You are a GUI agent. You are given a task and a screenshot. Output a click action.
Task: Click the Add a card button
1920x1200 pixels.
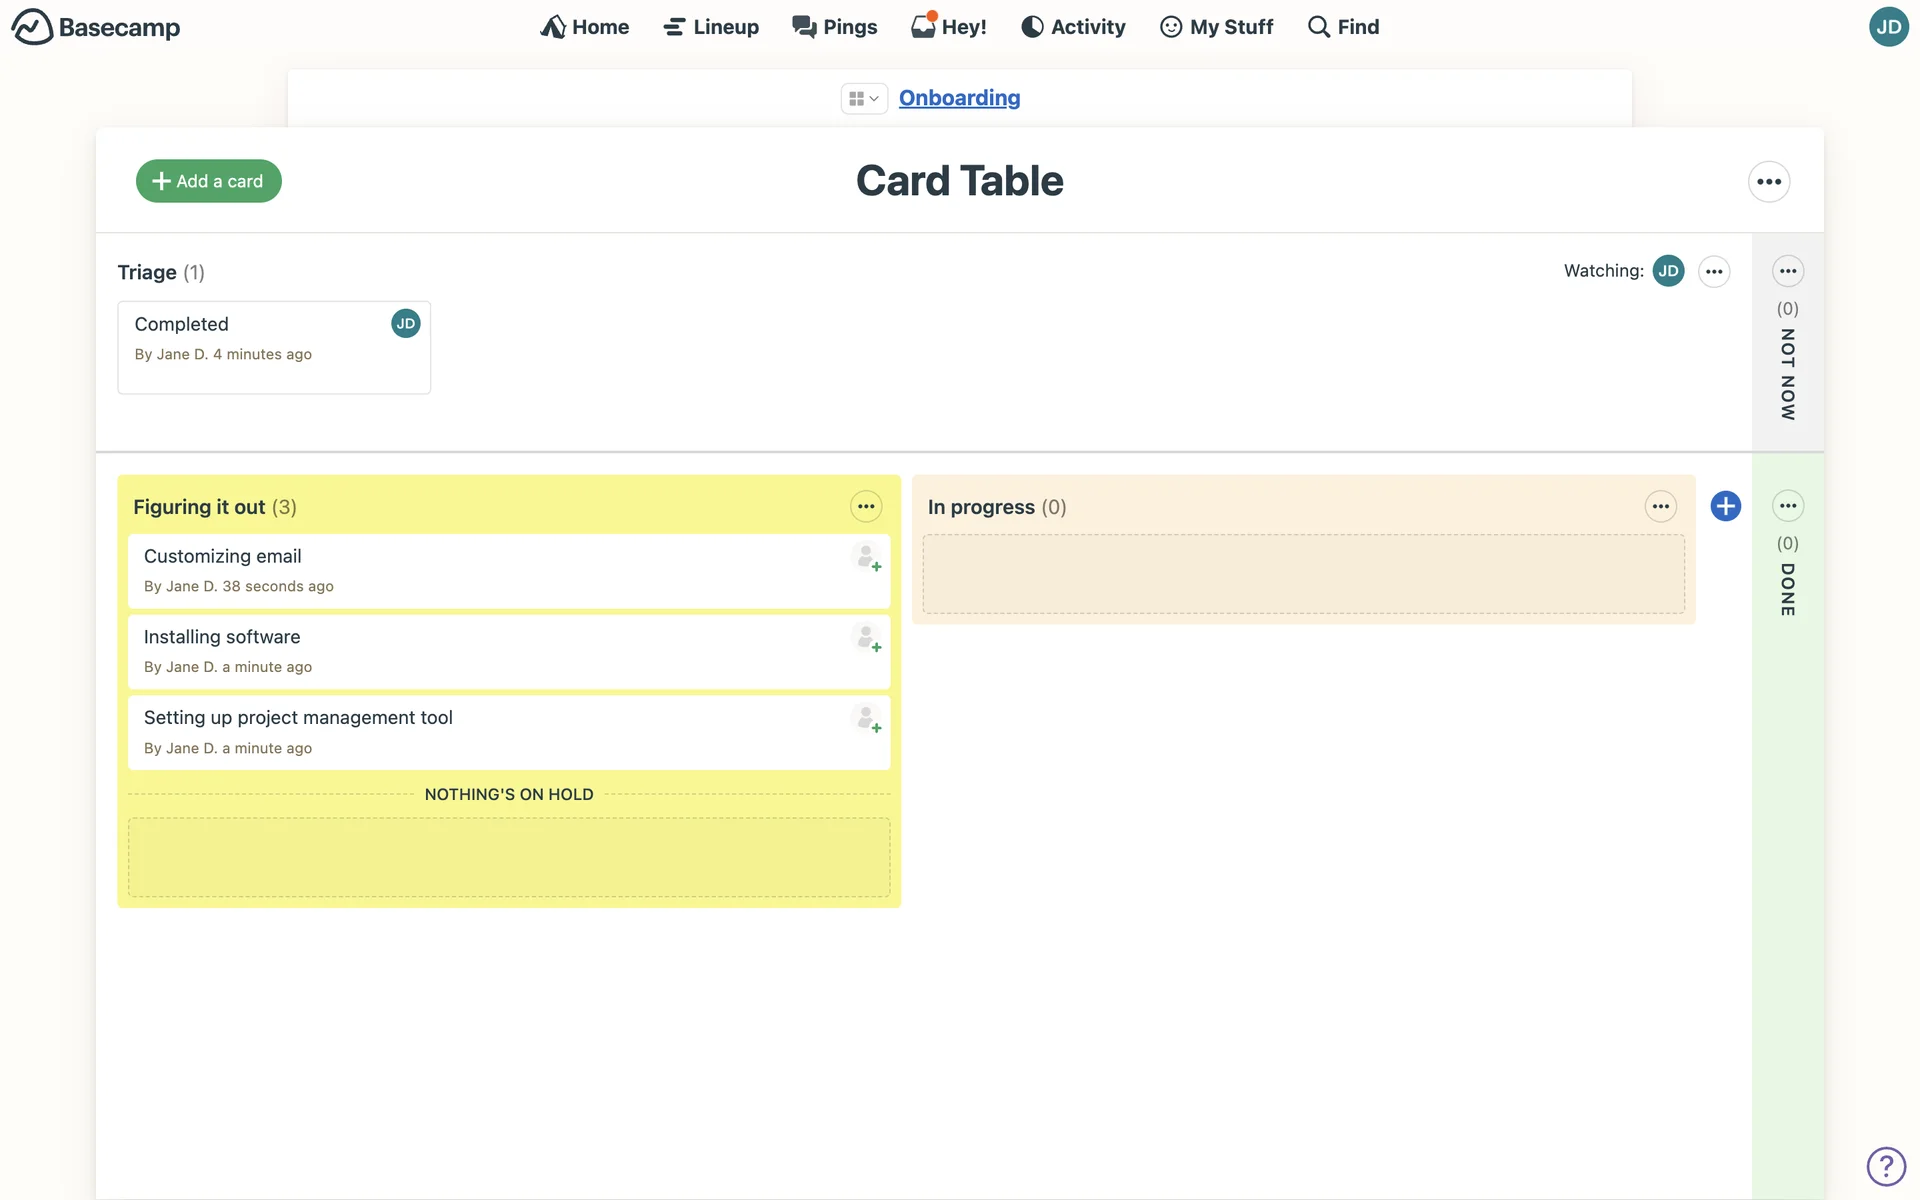click(x=208, y=181)
